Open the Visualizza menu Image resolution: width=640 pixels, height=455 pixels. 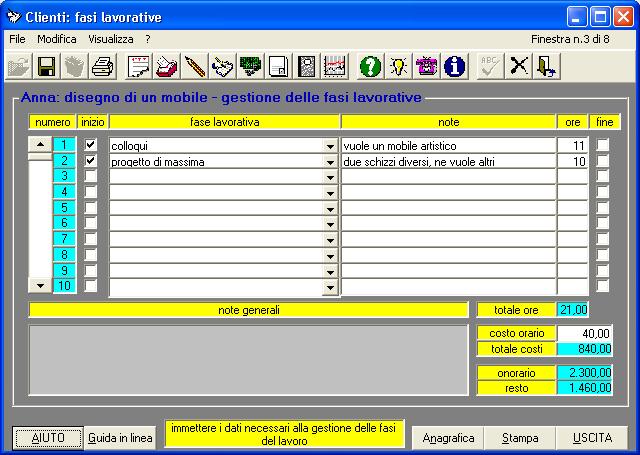coord(110,38)
